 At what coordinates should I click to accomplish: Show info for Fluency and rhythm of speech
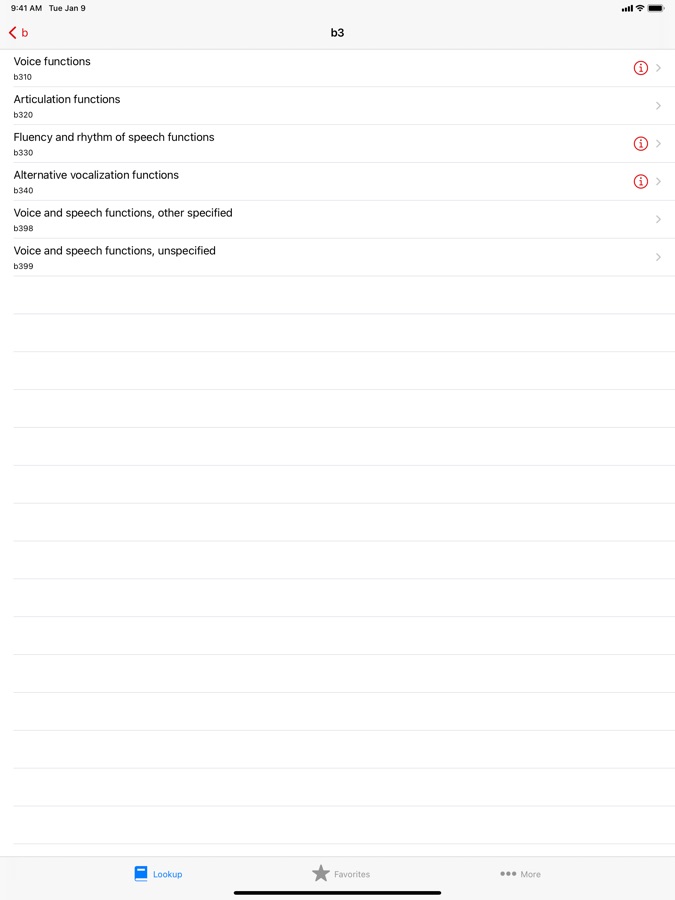tap(641, 144)
